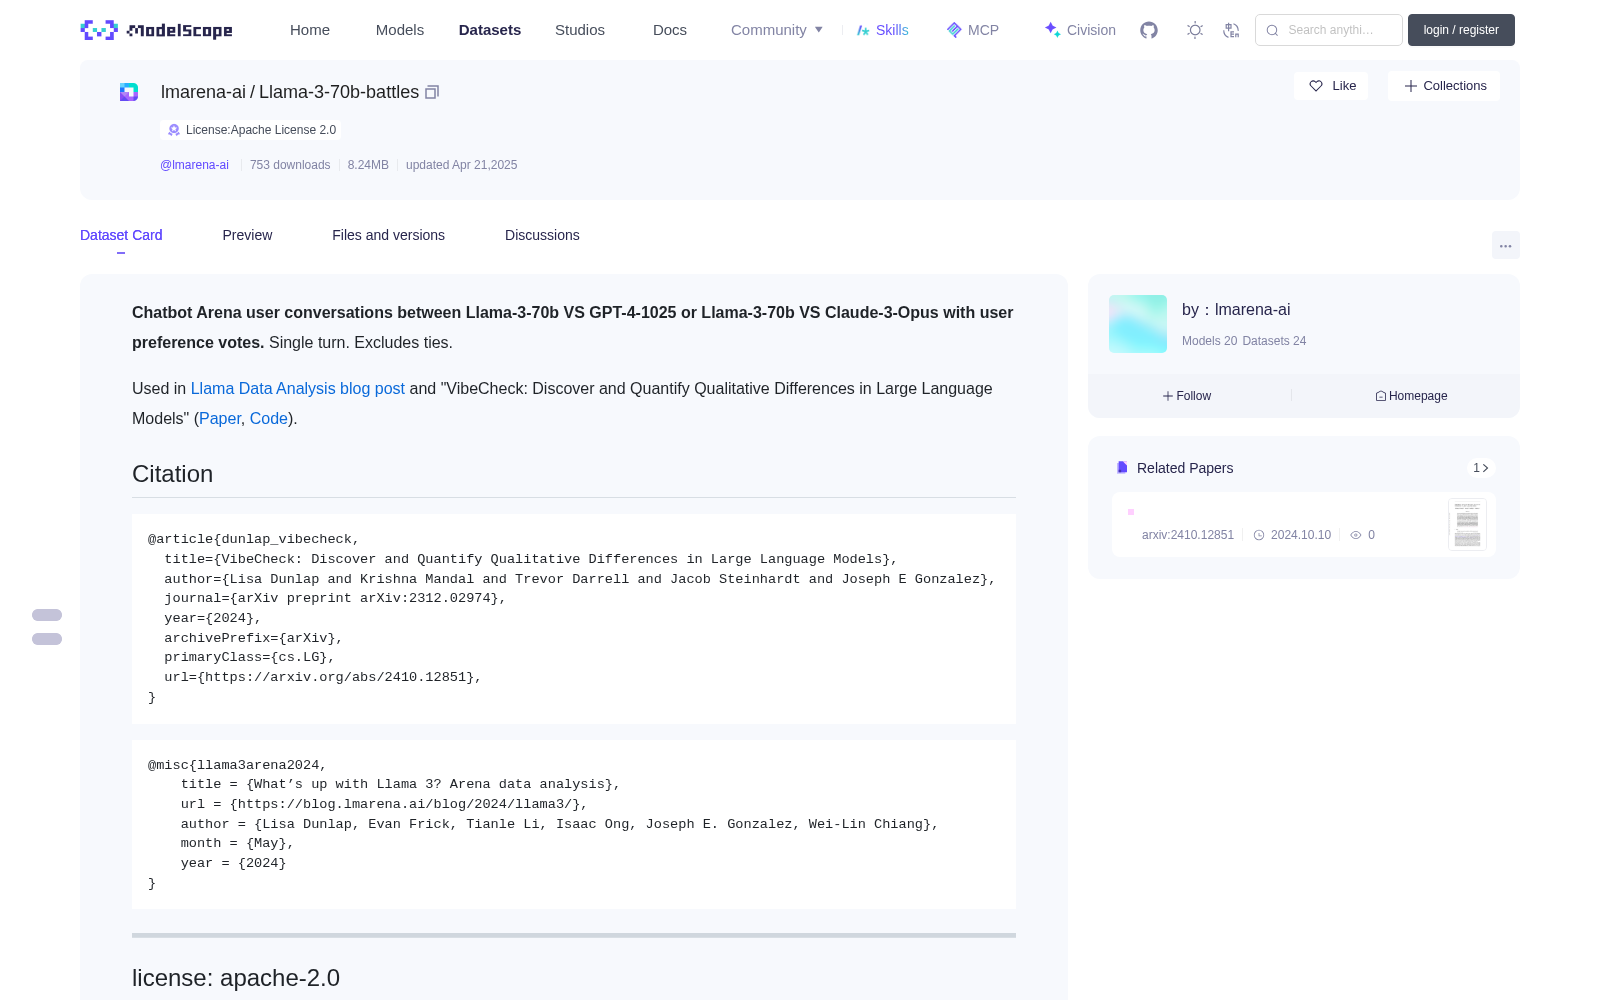1600x1000 pixels.
Task: Click the Apache license badge icon
Action: (x=174, y=130)
